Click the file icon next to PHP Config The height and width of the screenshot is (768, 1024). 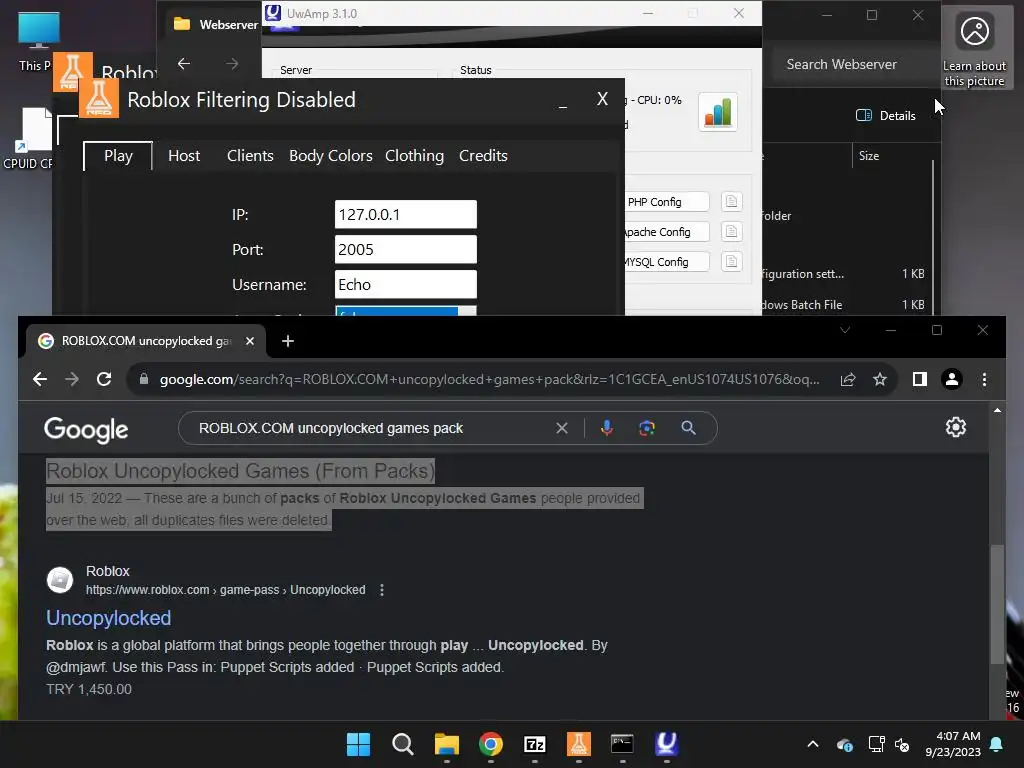[x=731, y=202]
